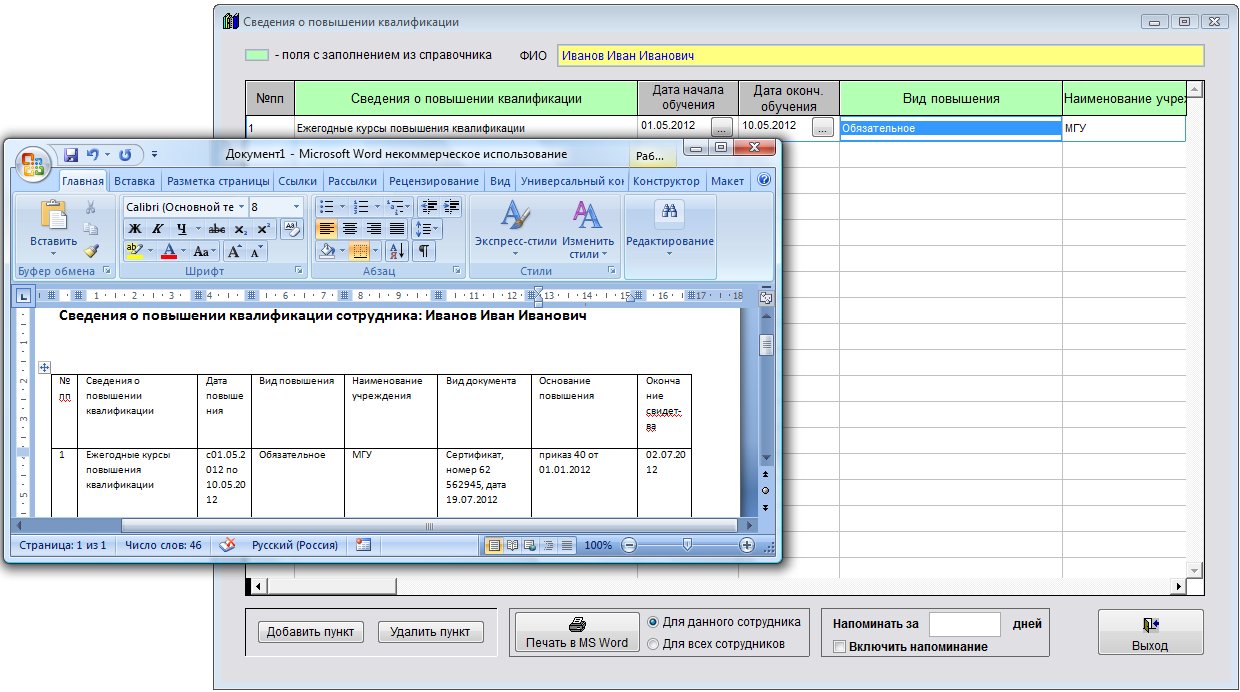Viewport: 1240px width, 692px height.
Task: Open the font size dropdown
Action: pyautogui.click(x=296, y=206)
